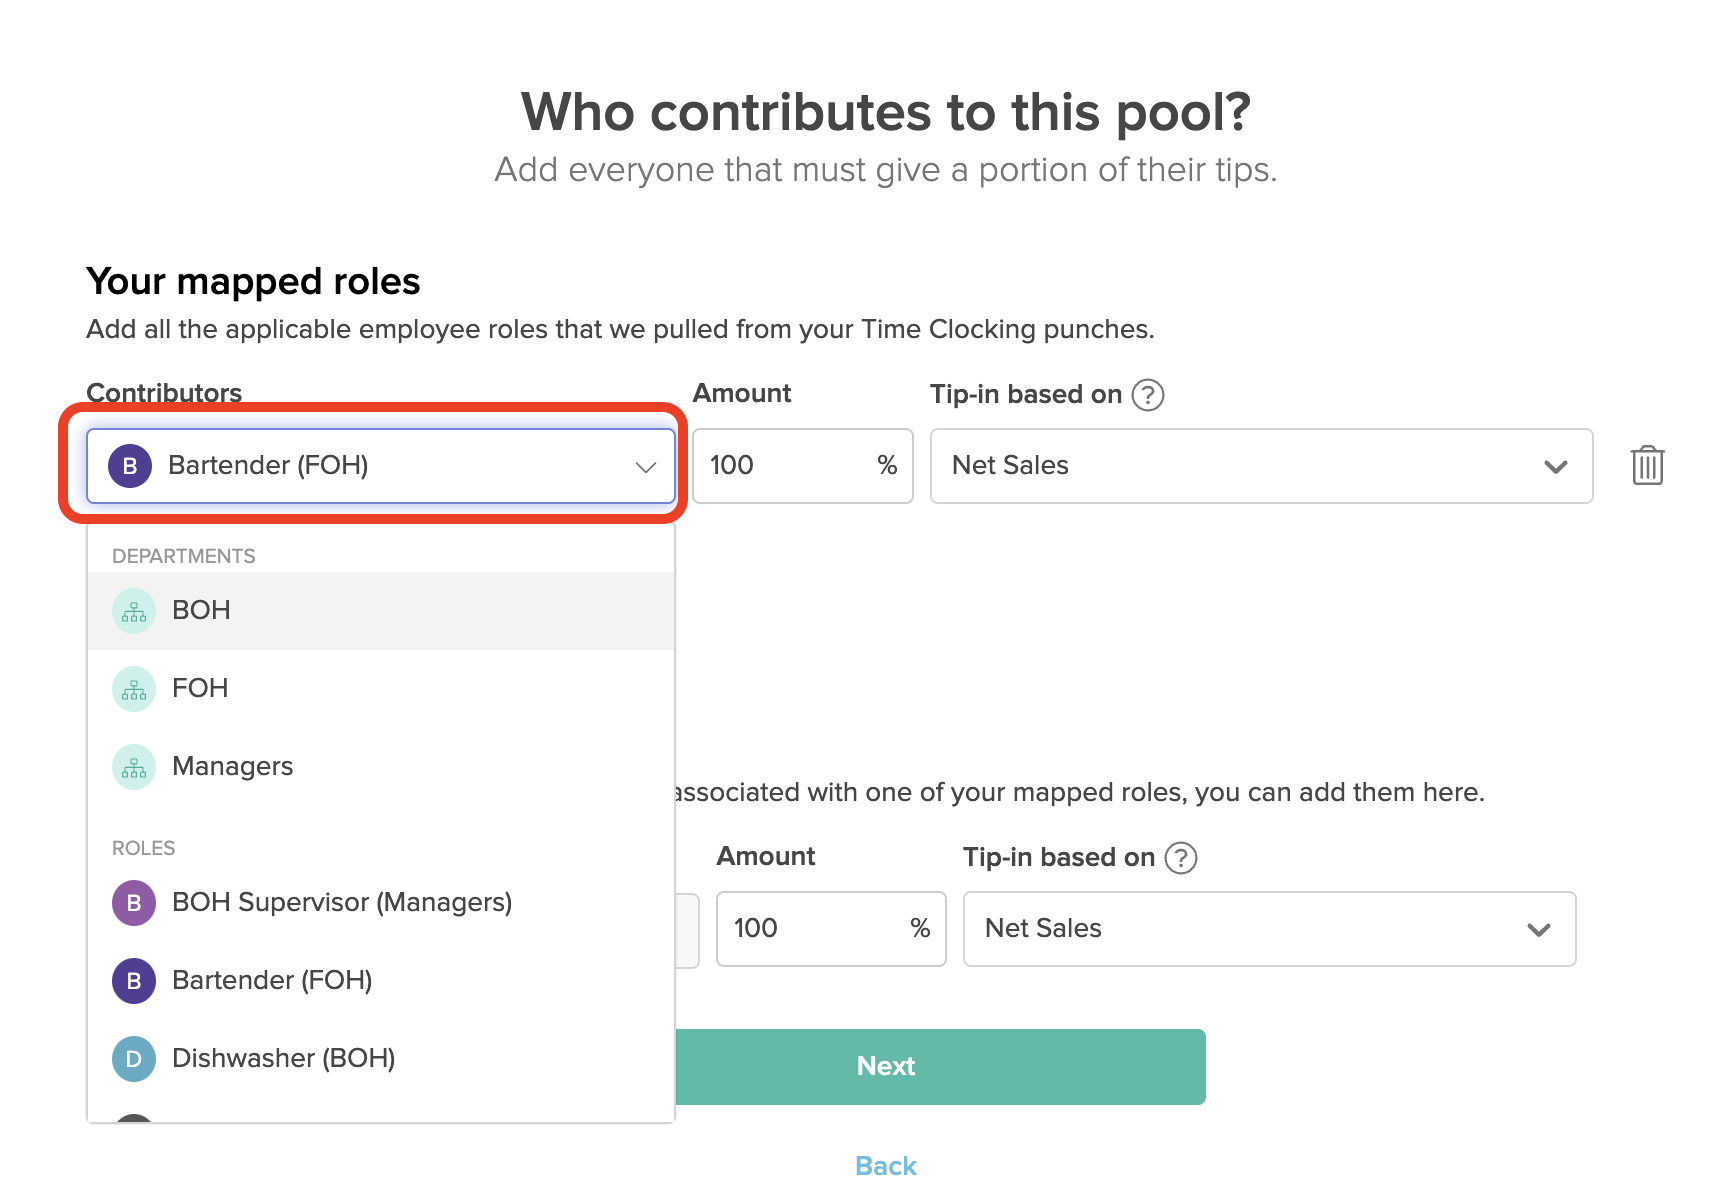
Task: Click the Next button
Action: tap(885, 1066)
